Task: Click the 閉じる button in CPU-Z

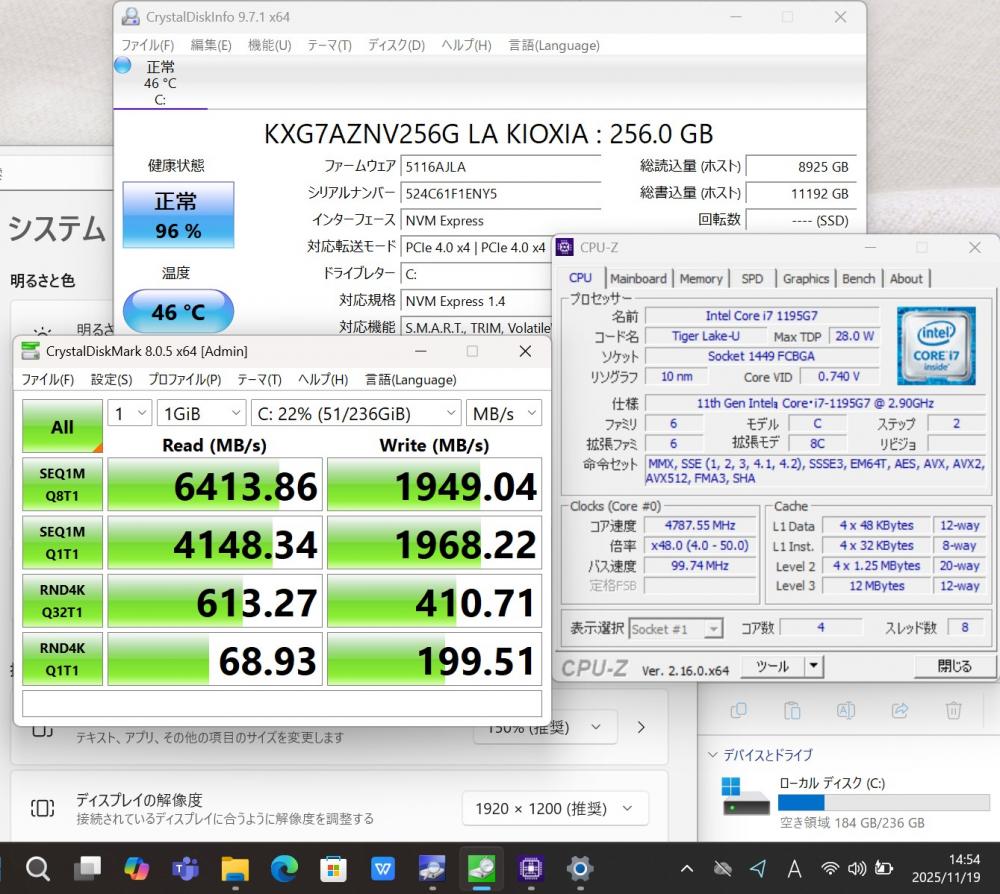Action: [x=954, y=666]
